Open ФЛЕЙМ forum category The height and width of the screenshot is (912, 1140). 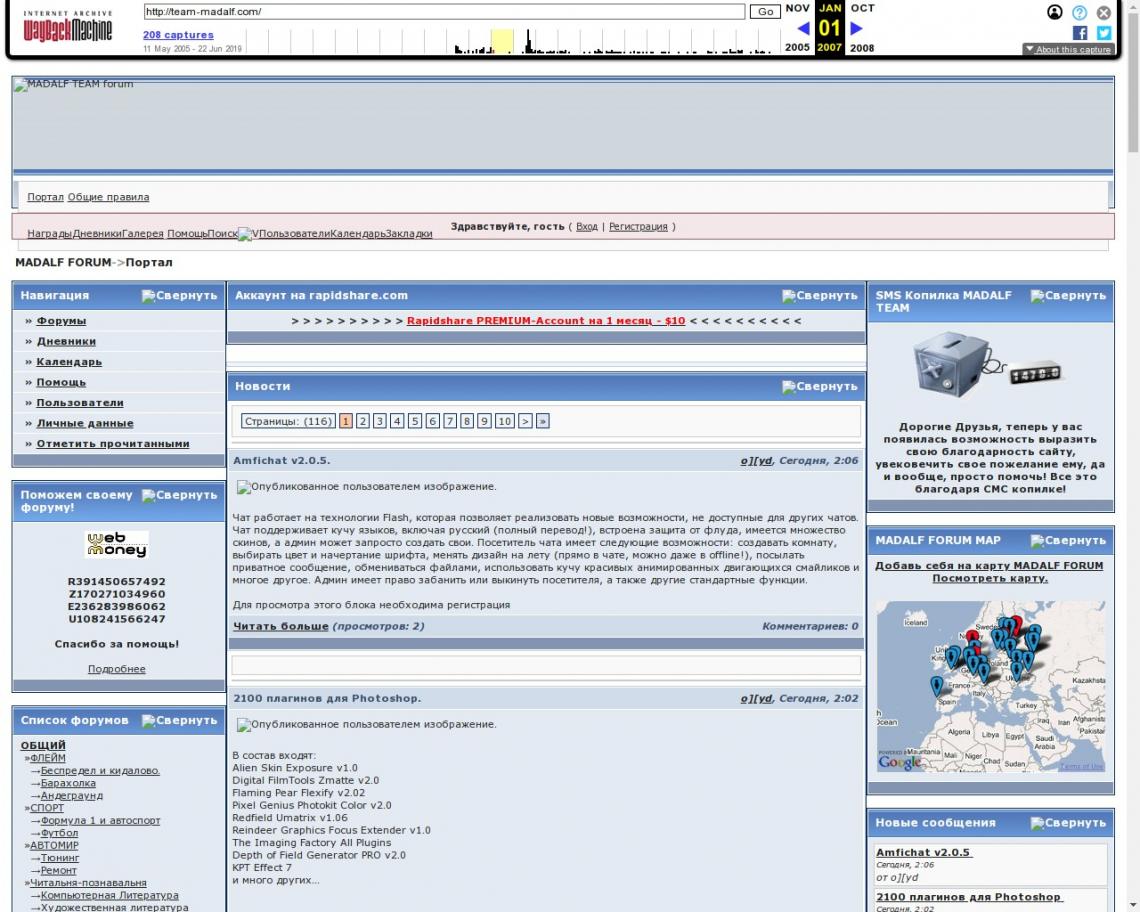[48, 758]
